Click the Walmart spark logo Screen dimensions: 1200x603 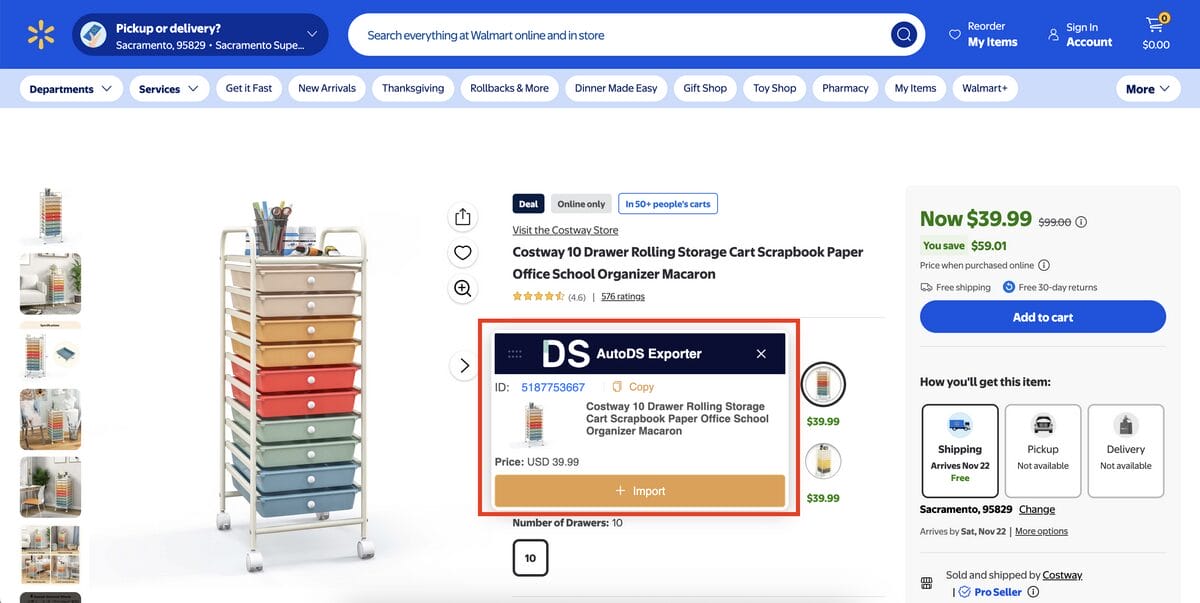tap(40, 34)
